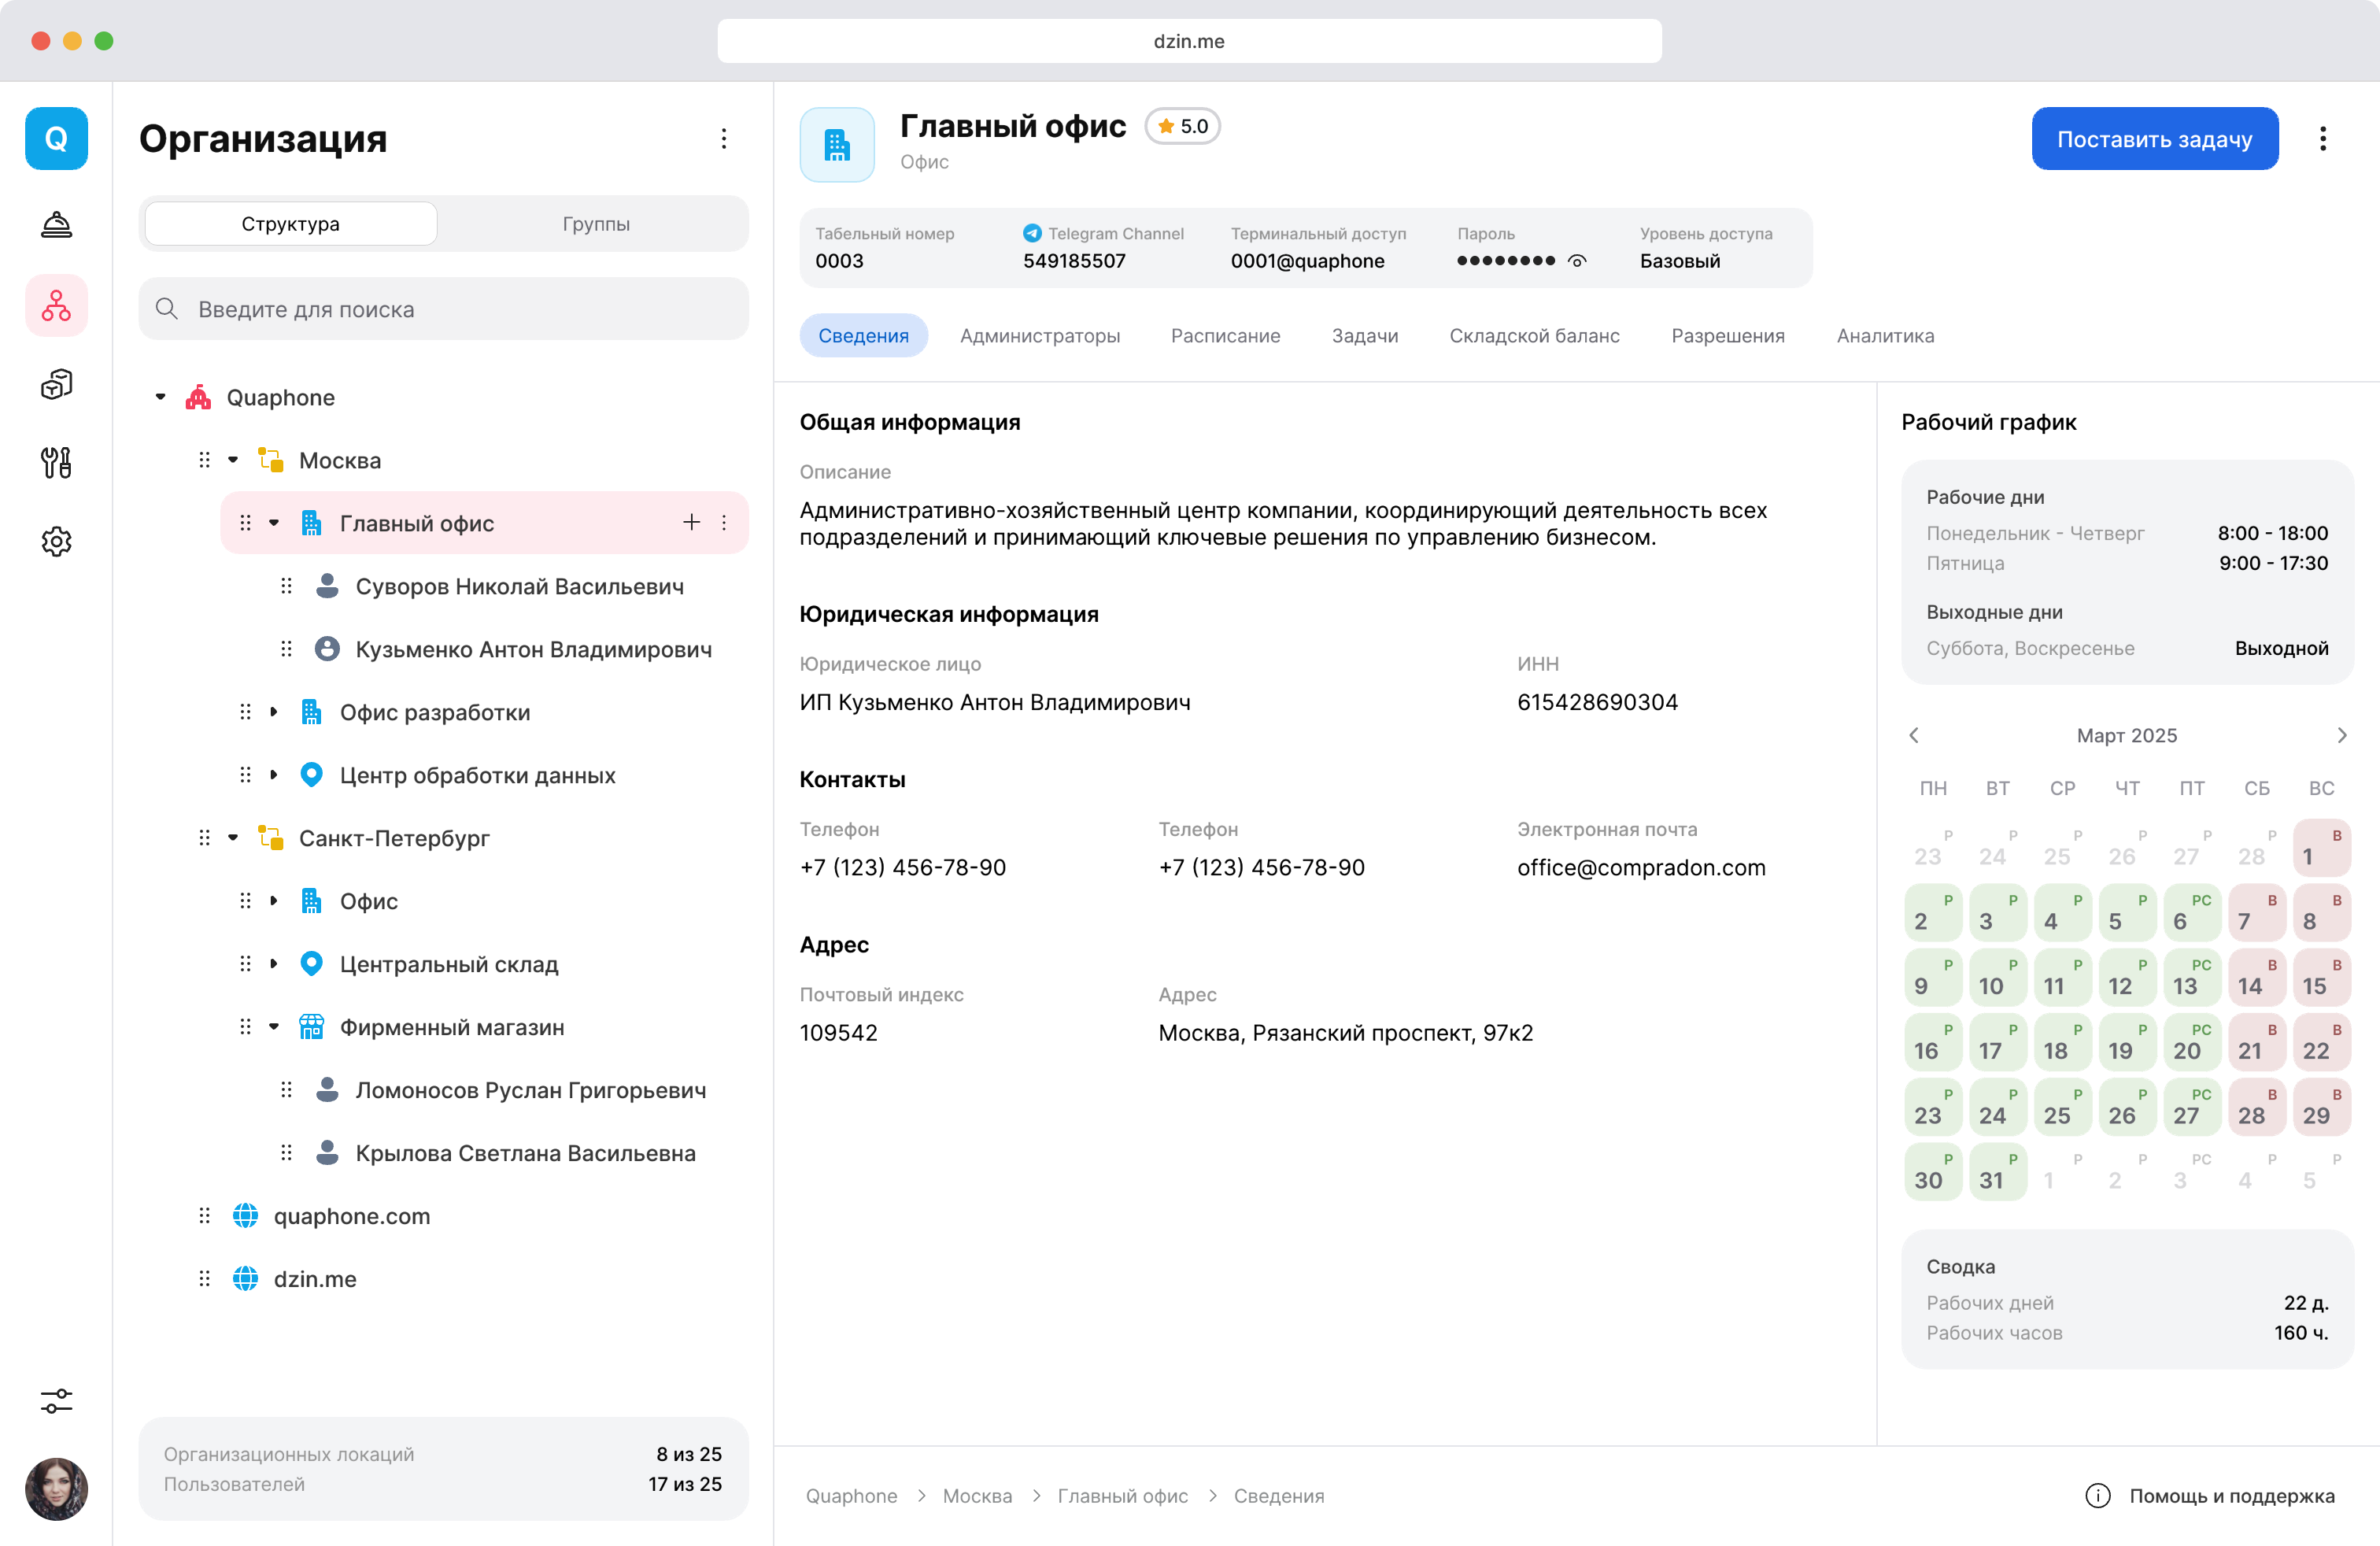2380x1546 pixels.
Task: Add a child item to Главный офис
Action: [x=691, y=523]
